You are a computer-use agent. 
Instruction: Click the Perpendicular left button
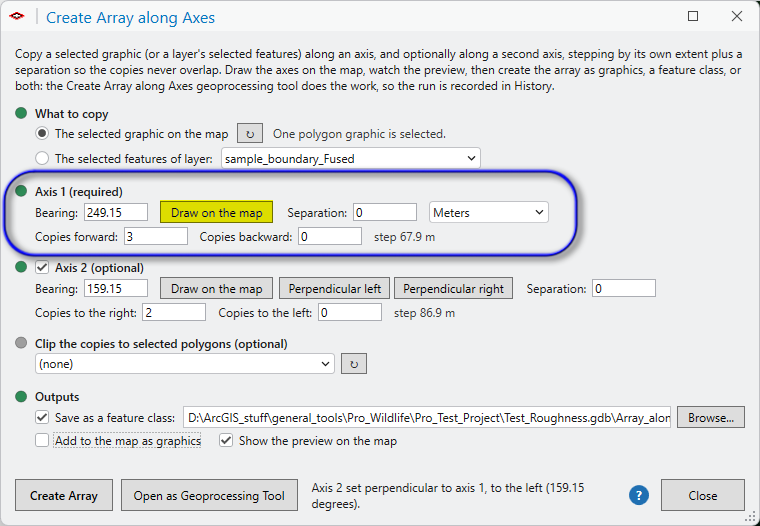[x=334, y=288]
